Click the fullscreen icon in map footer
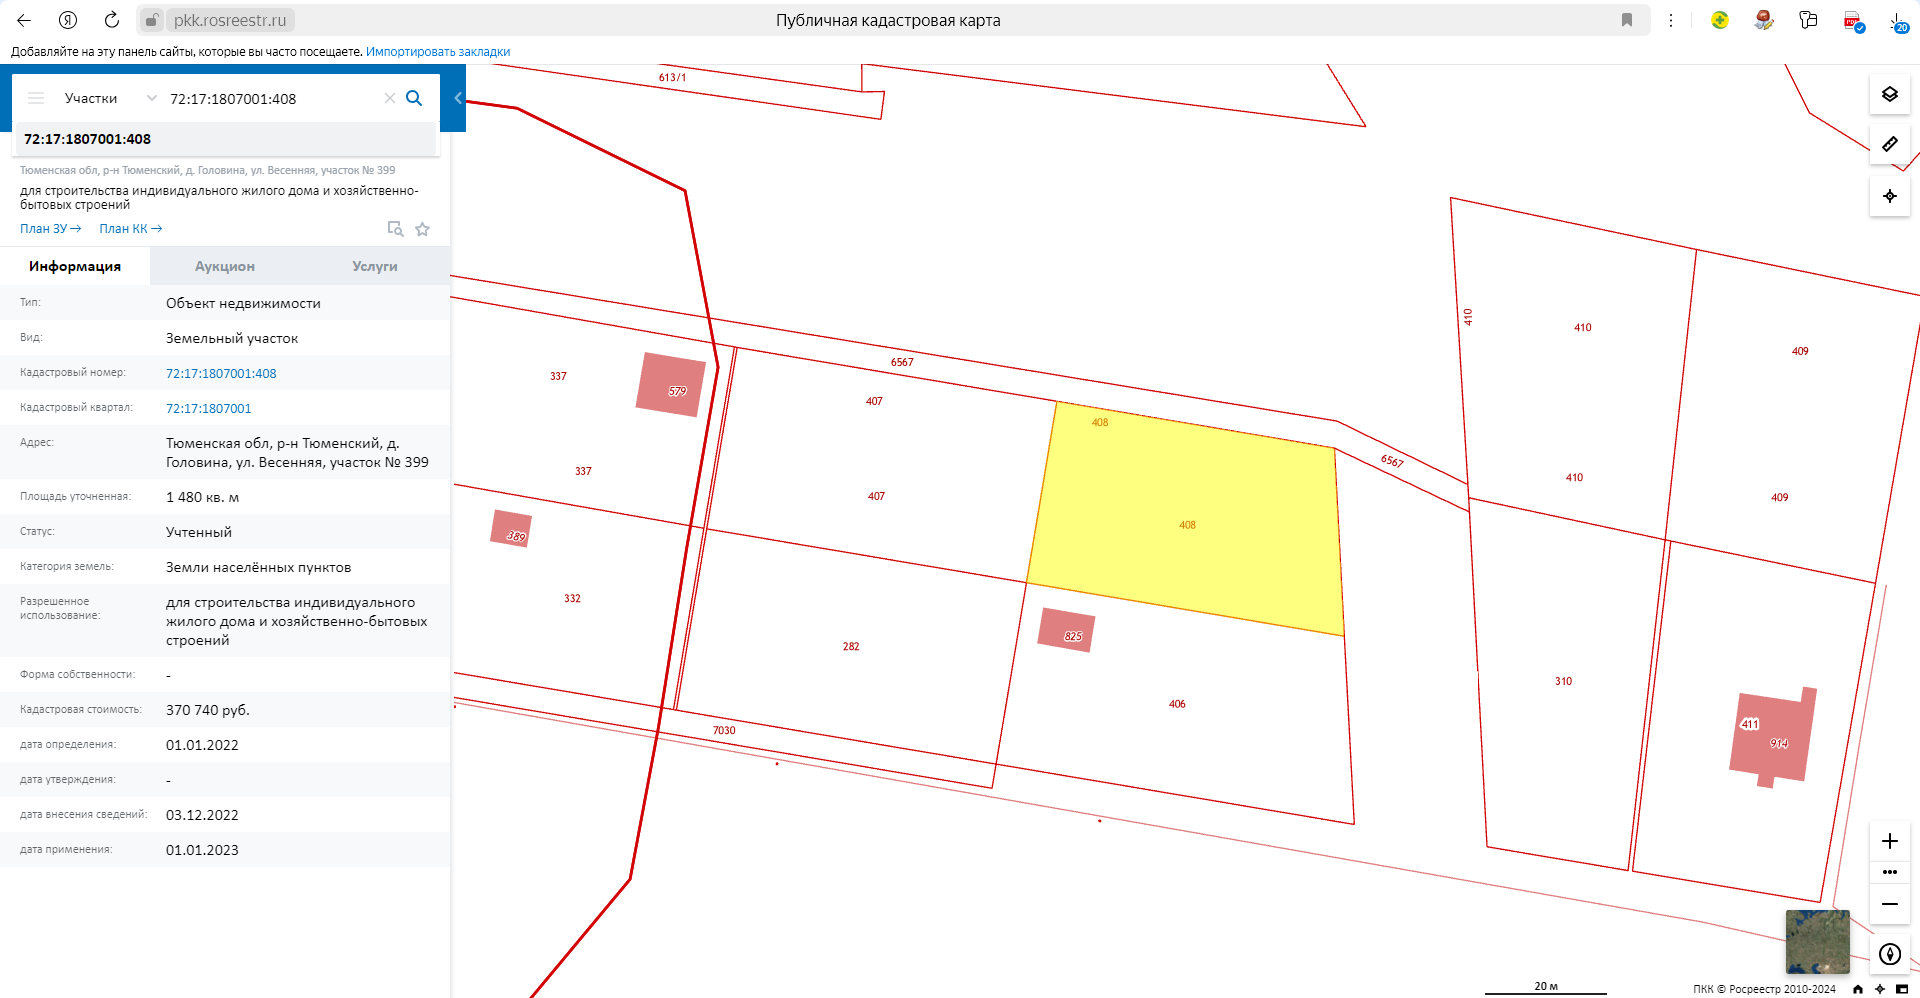Image resolution: width=1920 pixels, height=998 pixels. [1902, 989]
